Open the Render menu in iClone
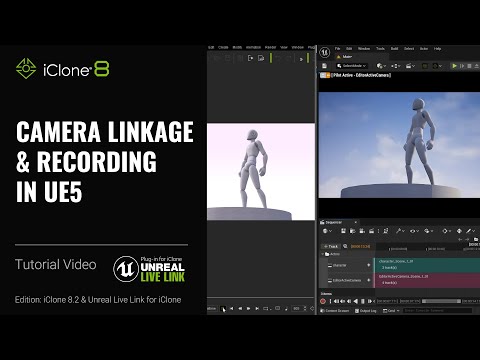Viewport: 480px width, 360px height. (270, 47)
